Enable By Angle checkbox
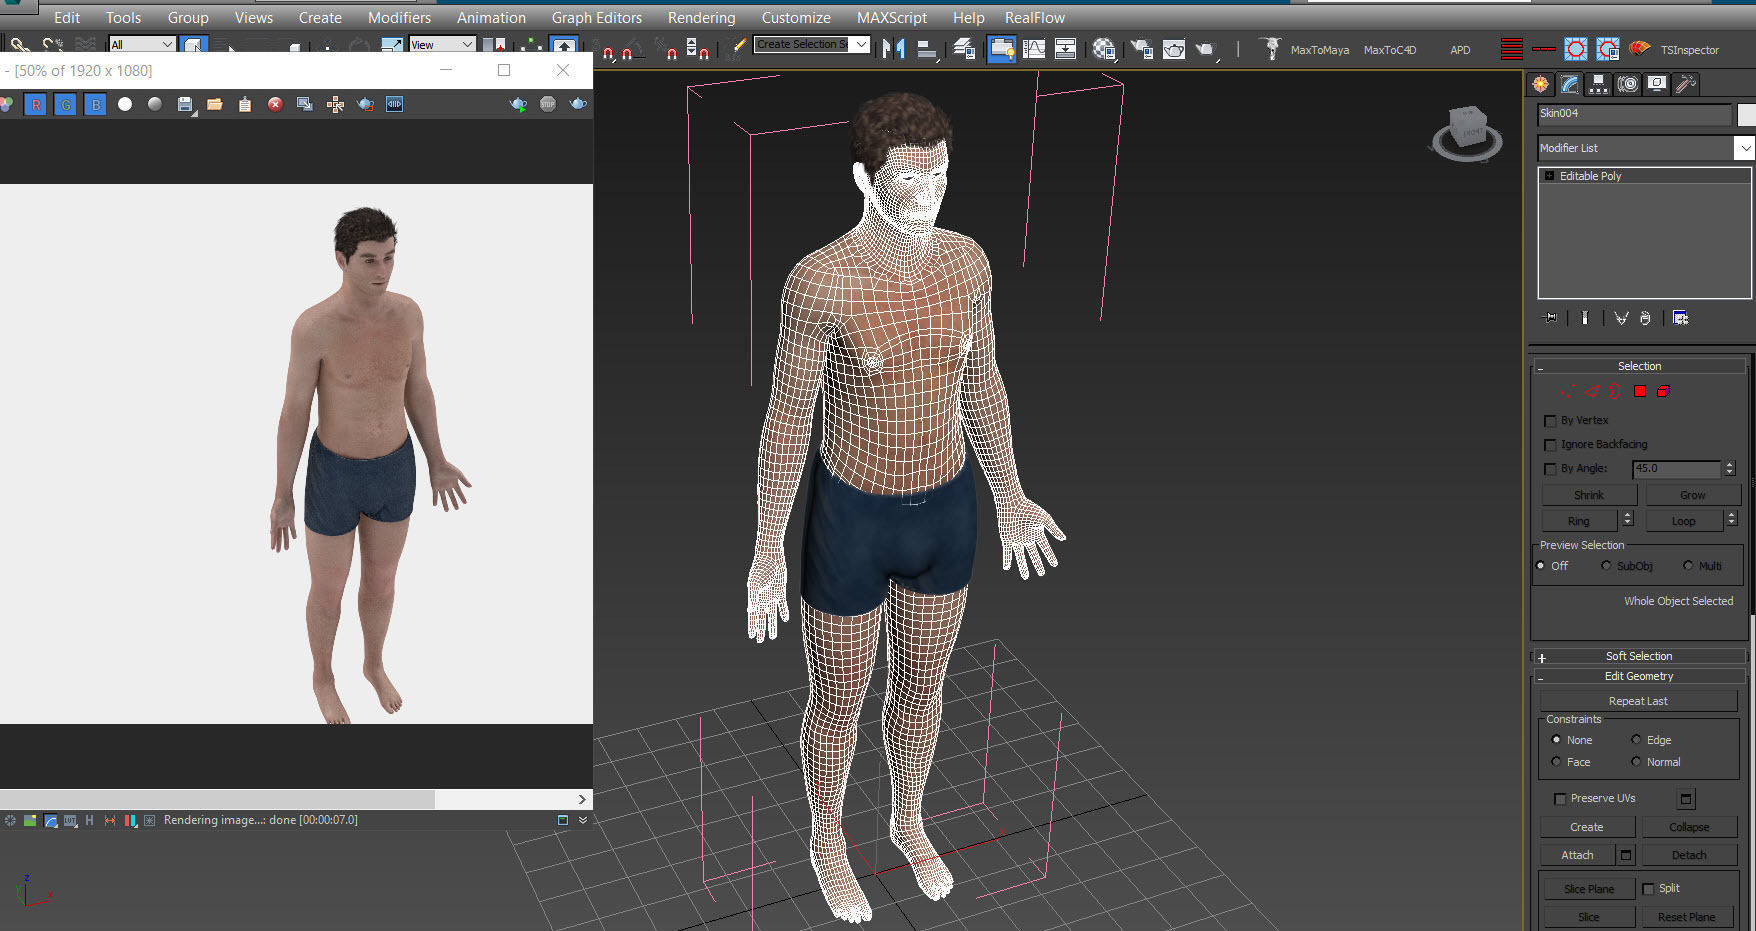 click(x=1550, y=469)
